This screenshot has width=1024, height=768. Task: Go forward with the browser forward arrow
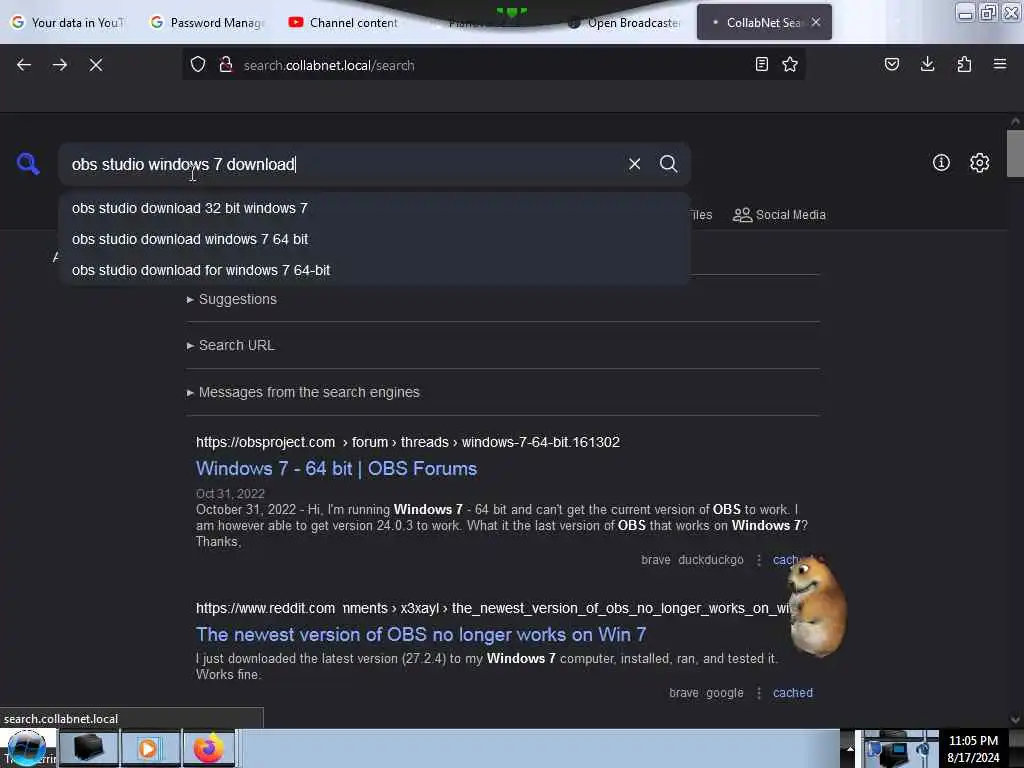pyautogui.click(x=60, y=65)
